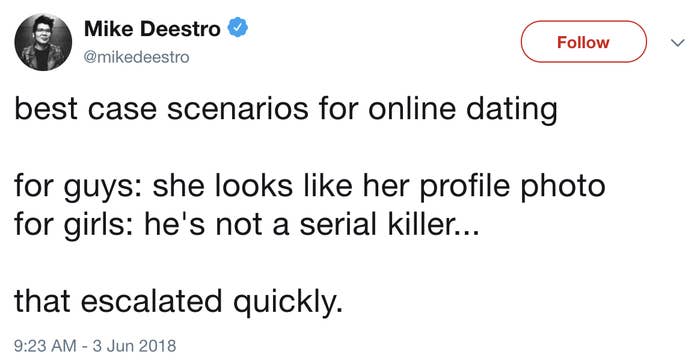Click the words 'online dating'
The width and height of the screenshot is (700, 360).
463,109
